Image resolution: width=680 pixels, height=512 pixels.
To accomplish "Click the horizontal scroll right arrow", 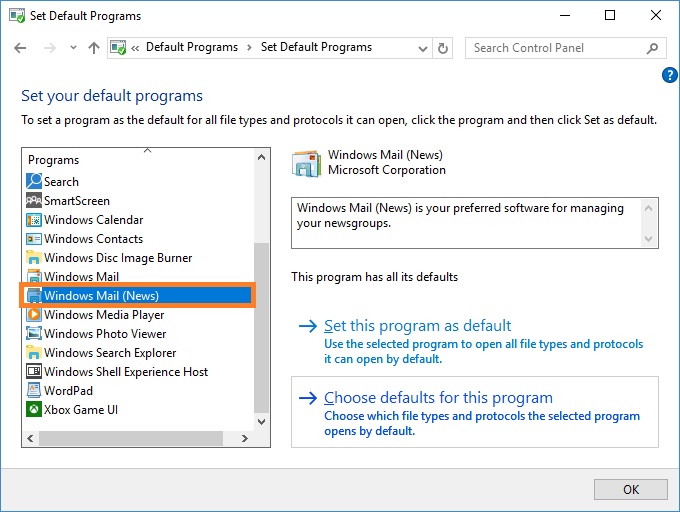I will (x=245, y=438).
